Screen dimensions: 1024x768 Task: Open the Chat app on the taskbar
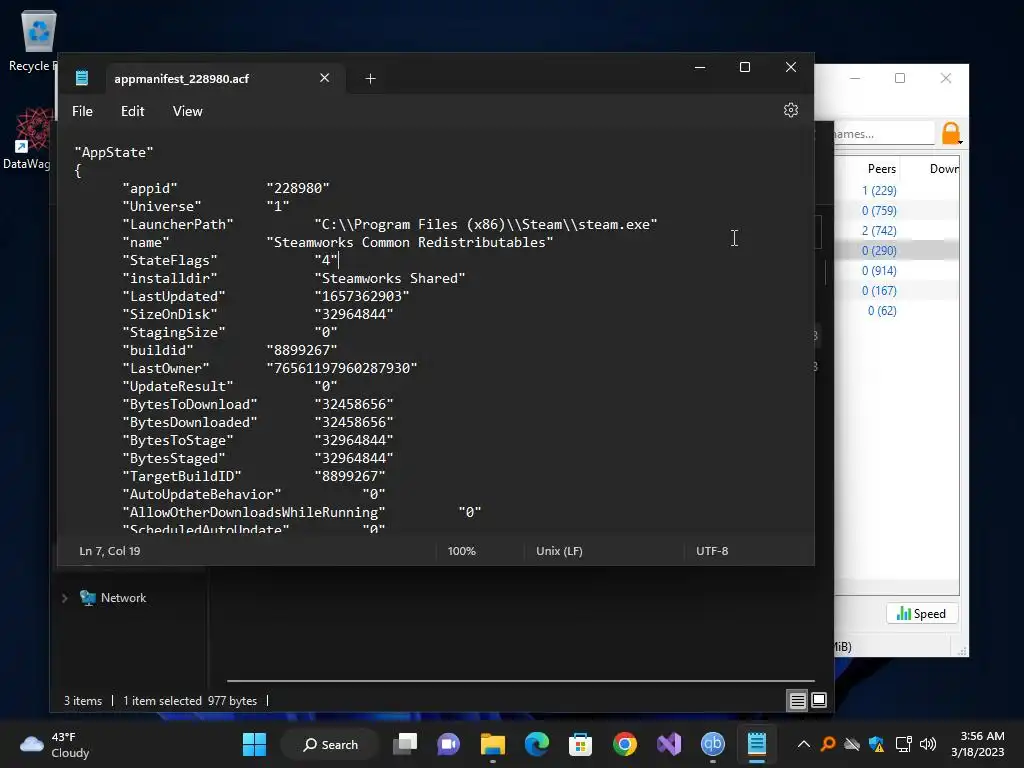[x=449, y=744]
